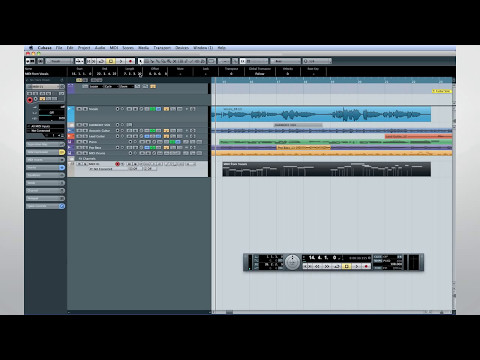Screen dimensions: 480x360
Task: Open the MIDI Inserts section in the Inspector
Action: click(45, 160)
